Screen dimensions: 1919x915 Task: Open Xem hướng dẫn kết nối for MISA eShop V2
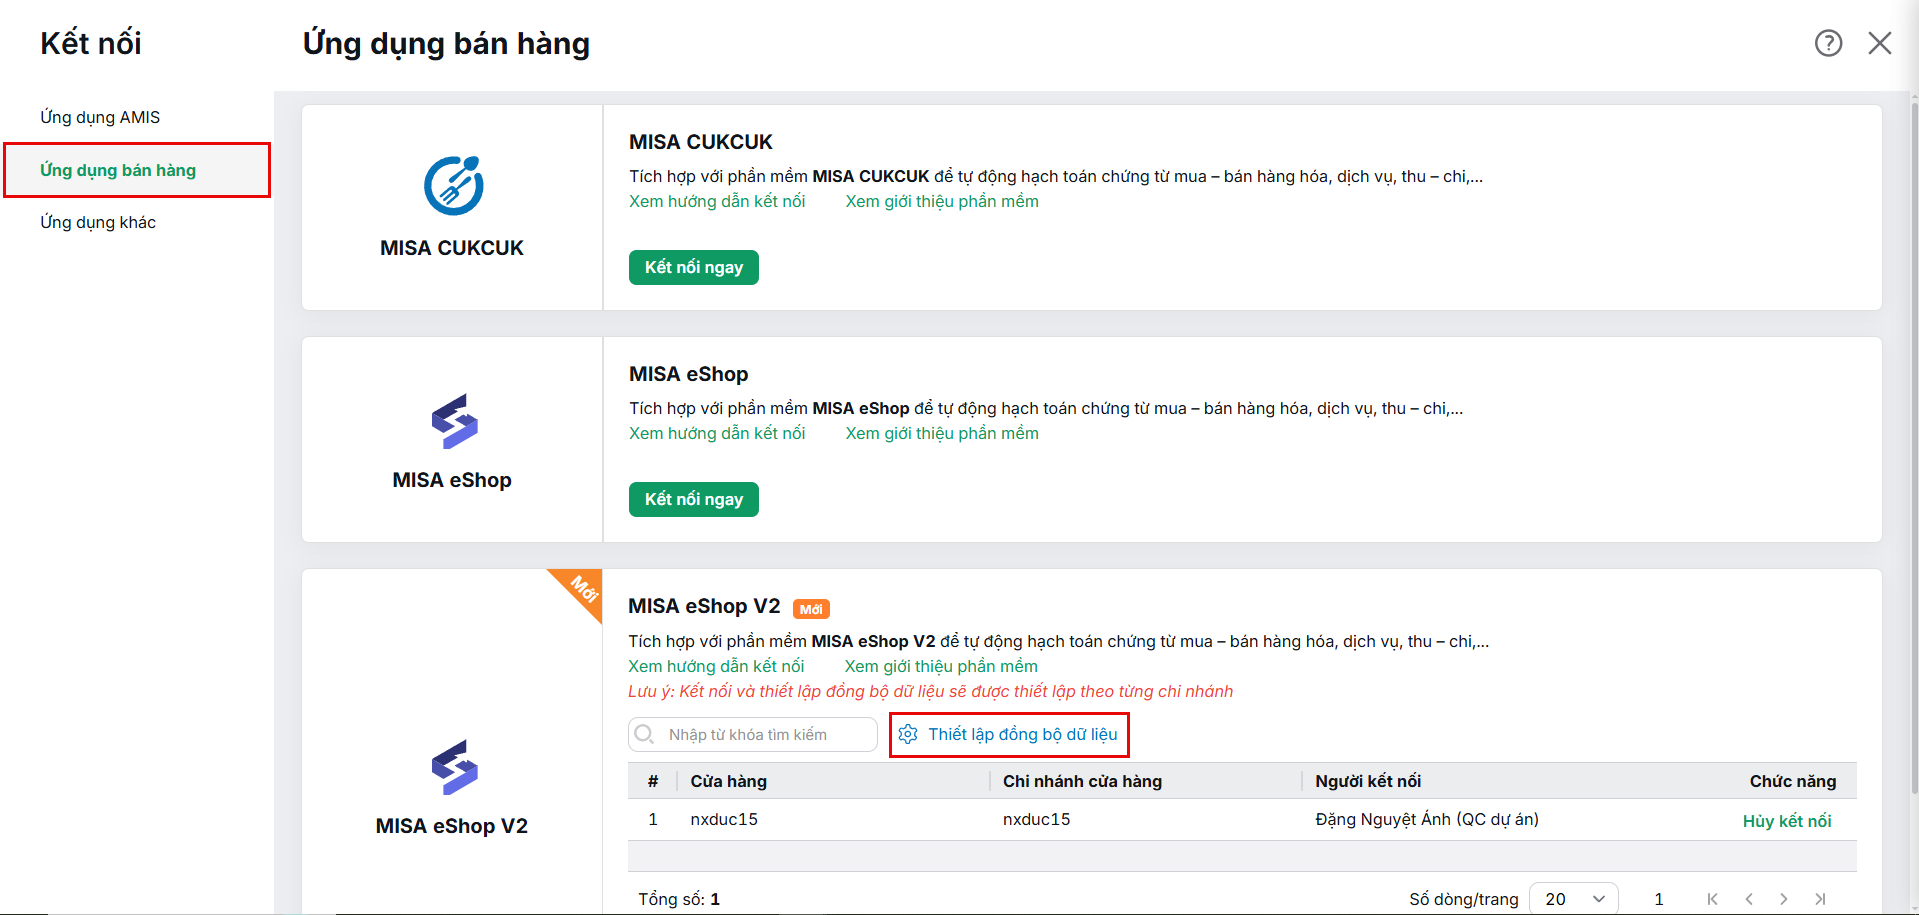(x=716, y=666)
